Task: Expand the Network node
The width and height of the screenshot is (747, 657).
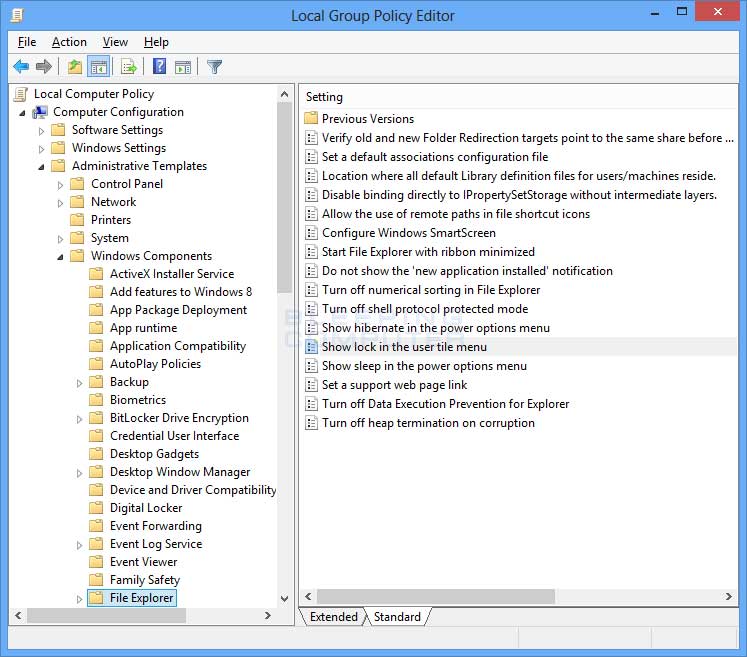Action: click(60, 203)
